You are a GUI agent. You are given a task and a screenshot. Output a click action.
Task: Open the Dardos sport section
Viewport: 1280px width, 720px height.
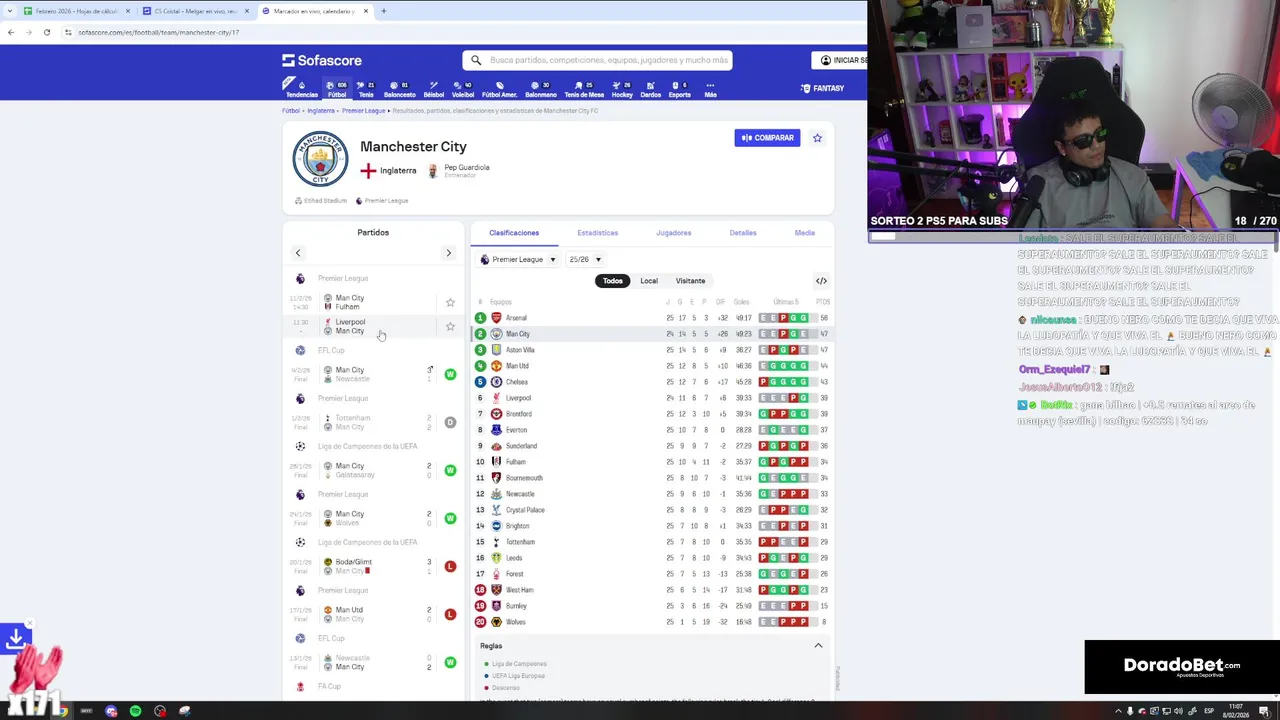point(650,89)
